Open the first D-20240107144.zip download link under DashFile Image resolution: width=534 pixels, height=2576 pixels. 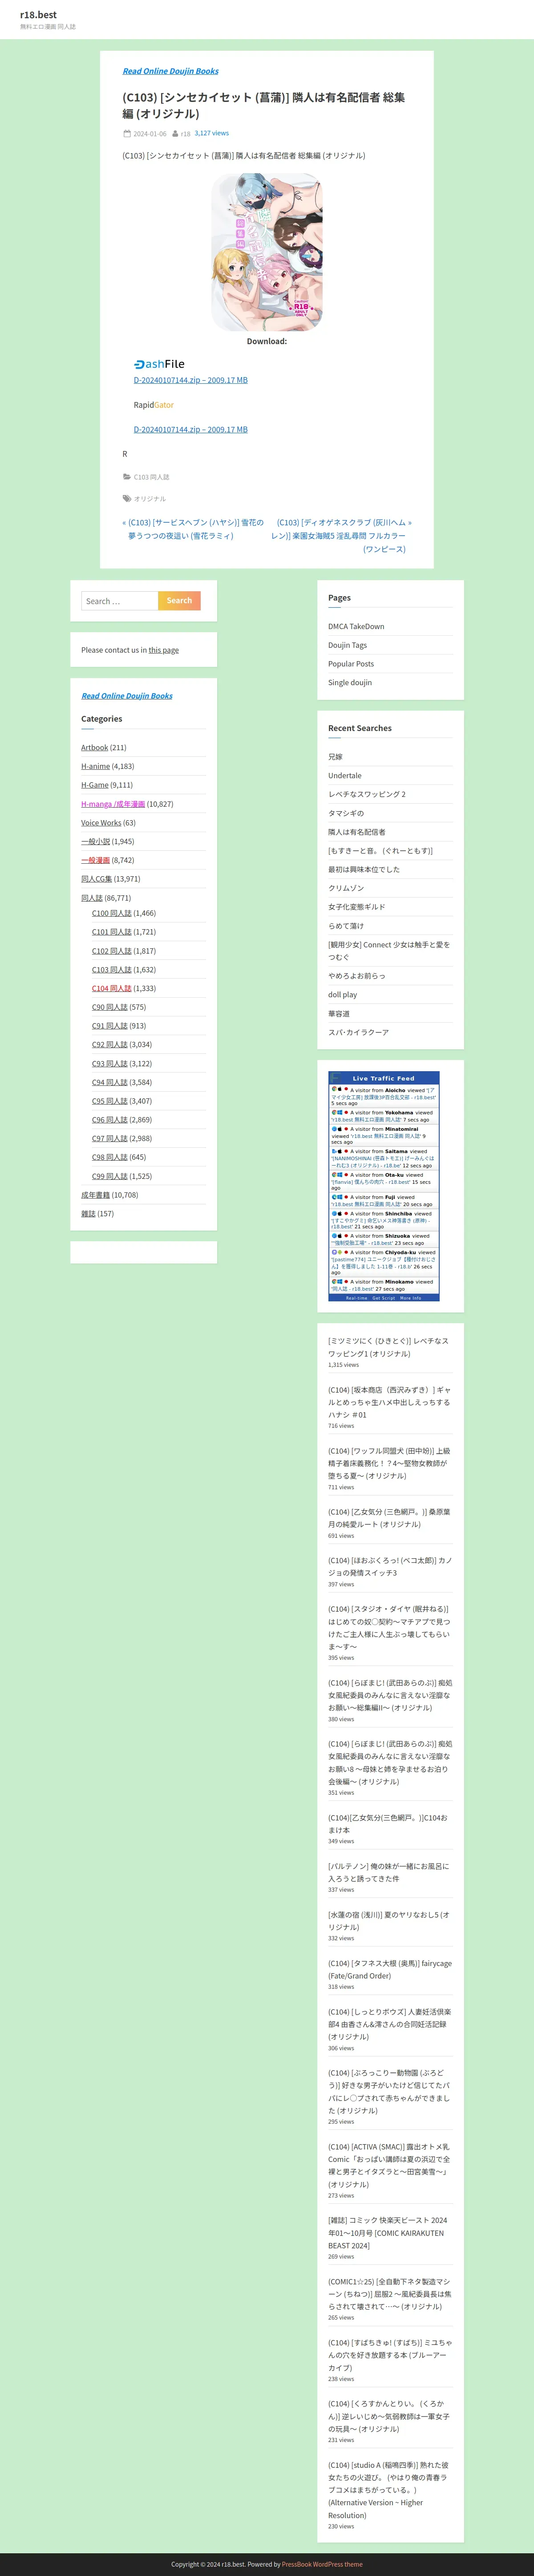point(191,380)
